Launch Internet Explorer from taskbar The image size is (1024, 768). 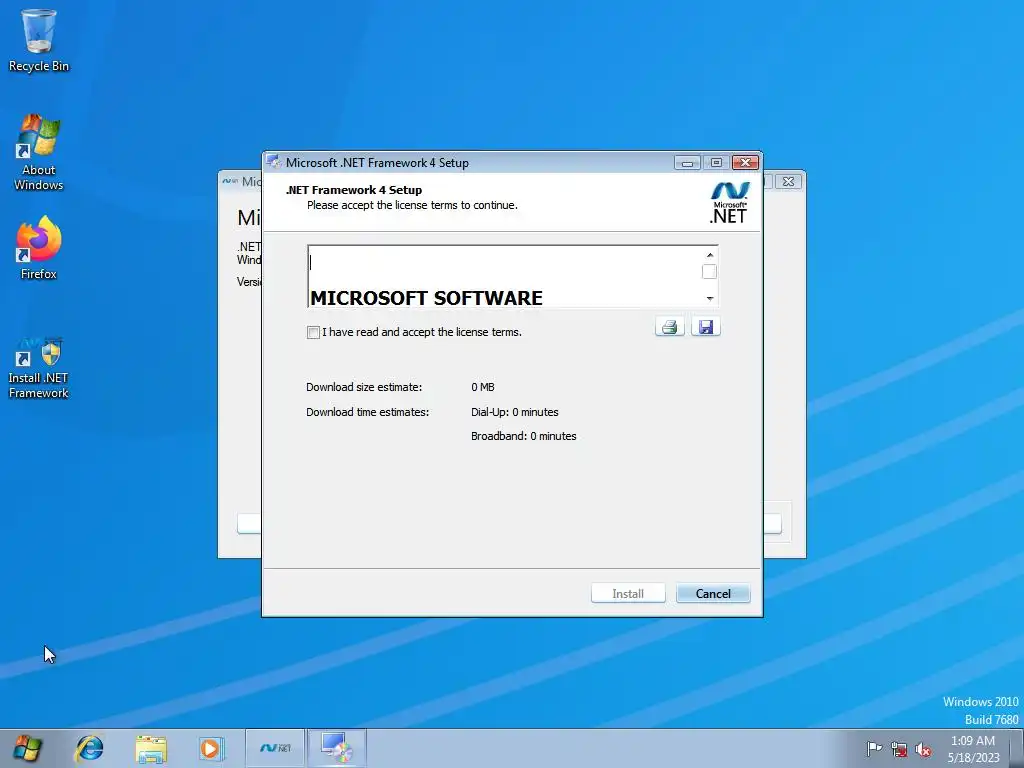click(x=89, y=748)
